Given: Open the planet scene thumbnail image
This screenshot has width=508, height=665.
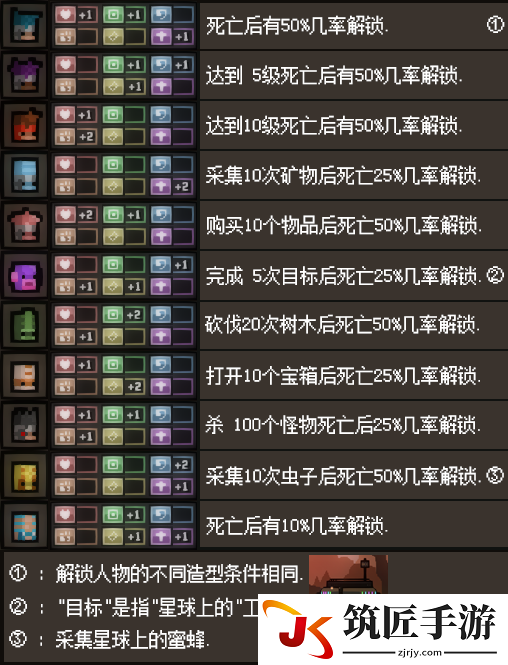Looking at the screenshot, I should 348,574.
